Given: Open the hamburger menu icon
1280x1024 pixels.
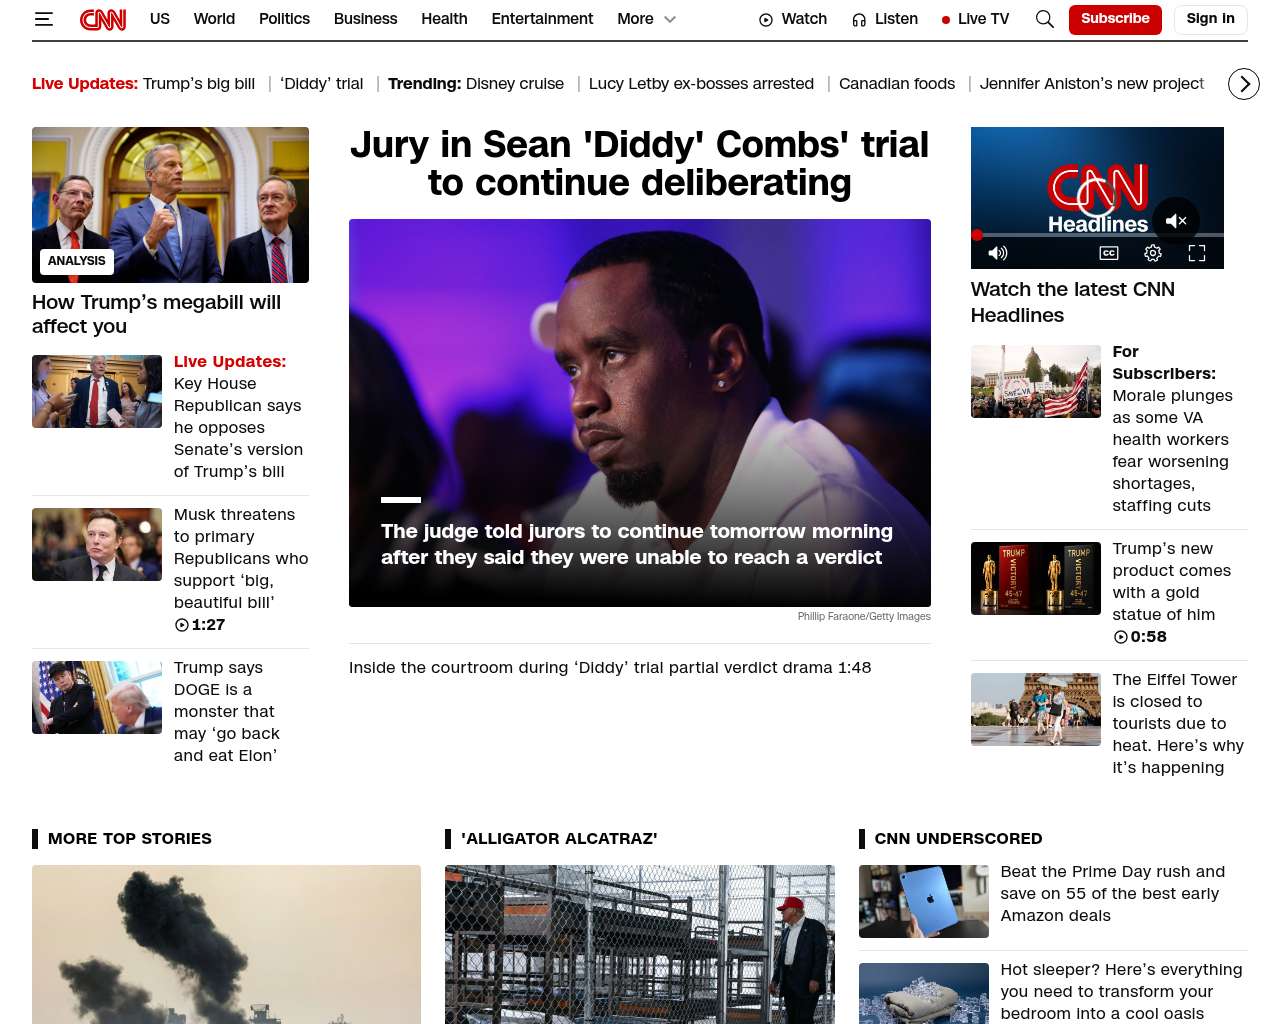Looking at the screenshot, I should click(43, 19).
